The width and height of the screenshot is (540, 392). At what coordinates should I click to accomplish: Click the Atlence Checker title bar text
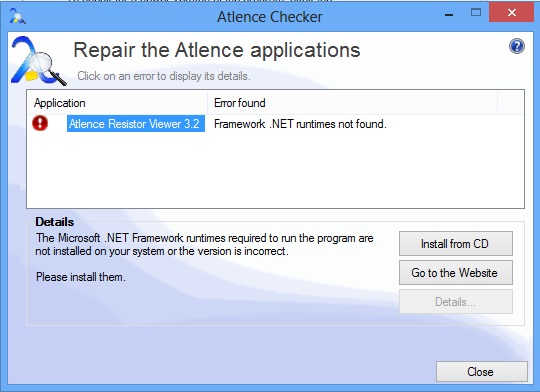(270, 17)
